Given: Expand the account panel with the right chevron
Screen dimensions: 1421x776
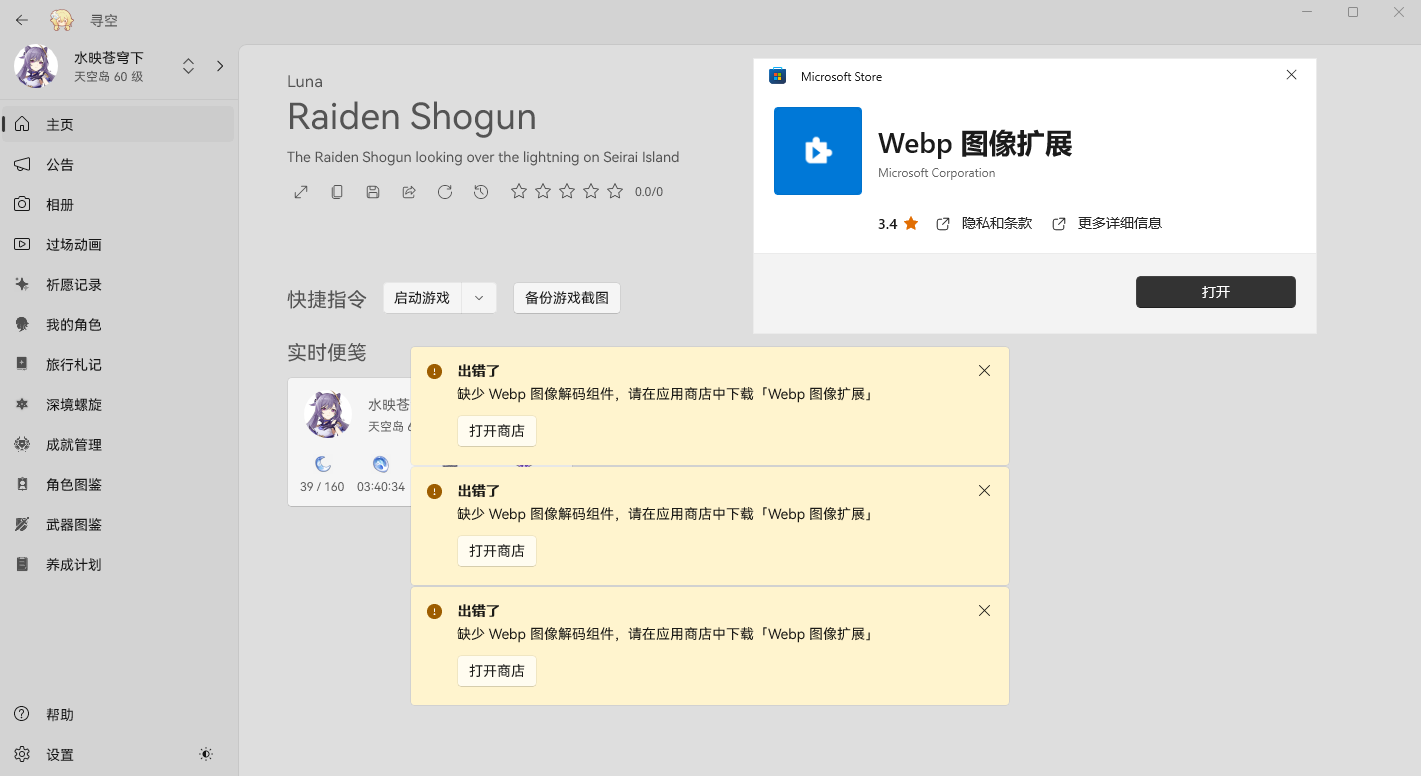Looking at the screenshot, I should (219, 65).
